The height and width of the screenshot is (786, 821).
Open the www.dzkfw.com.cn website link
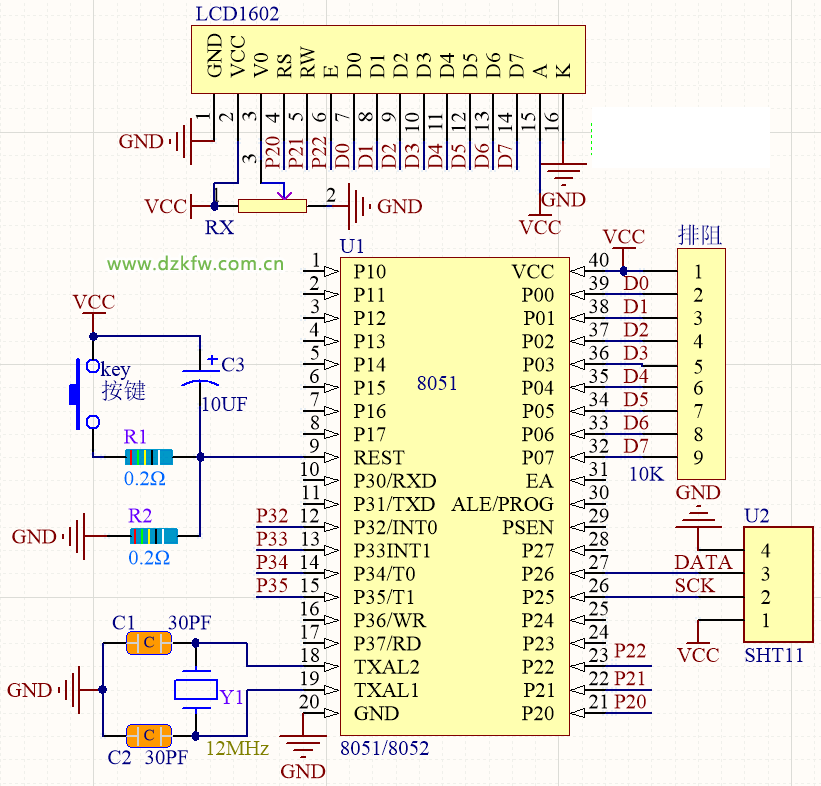(196, 264)
